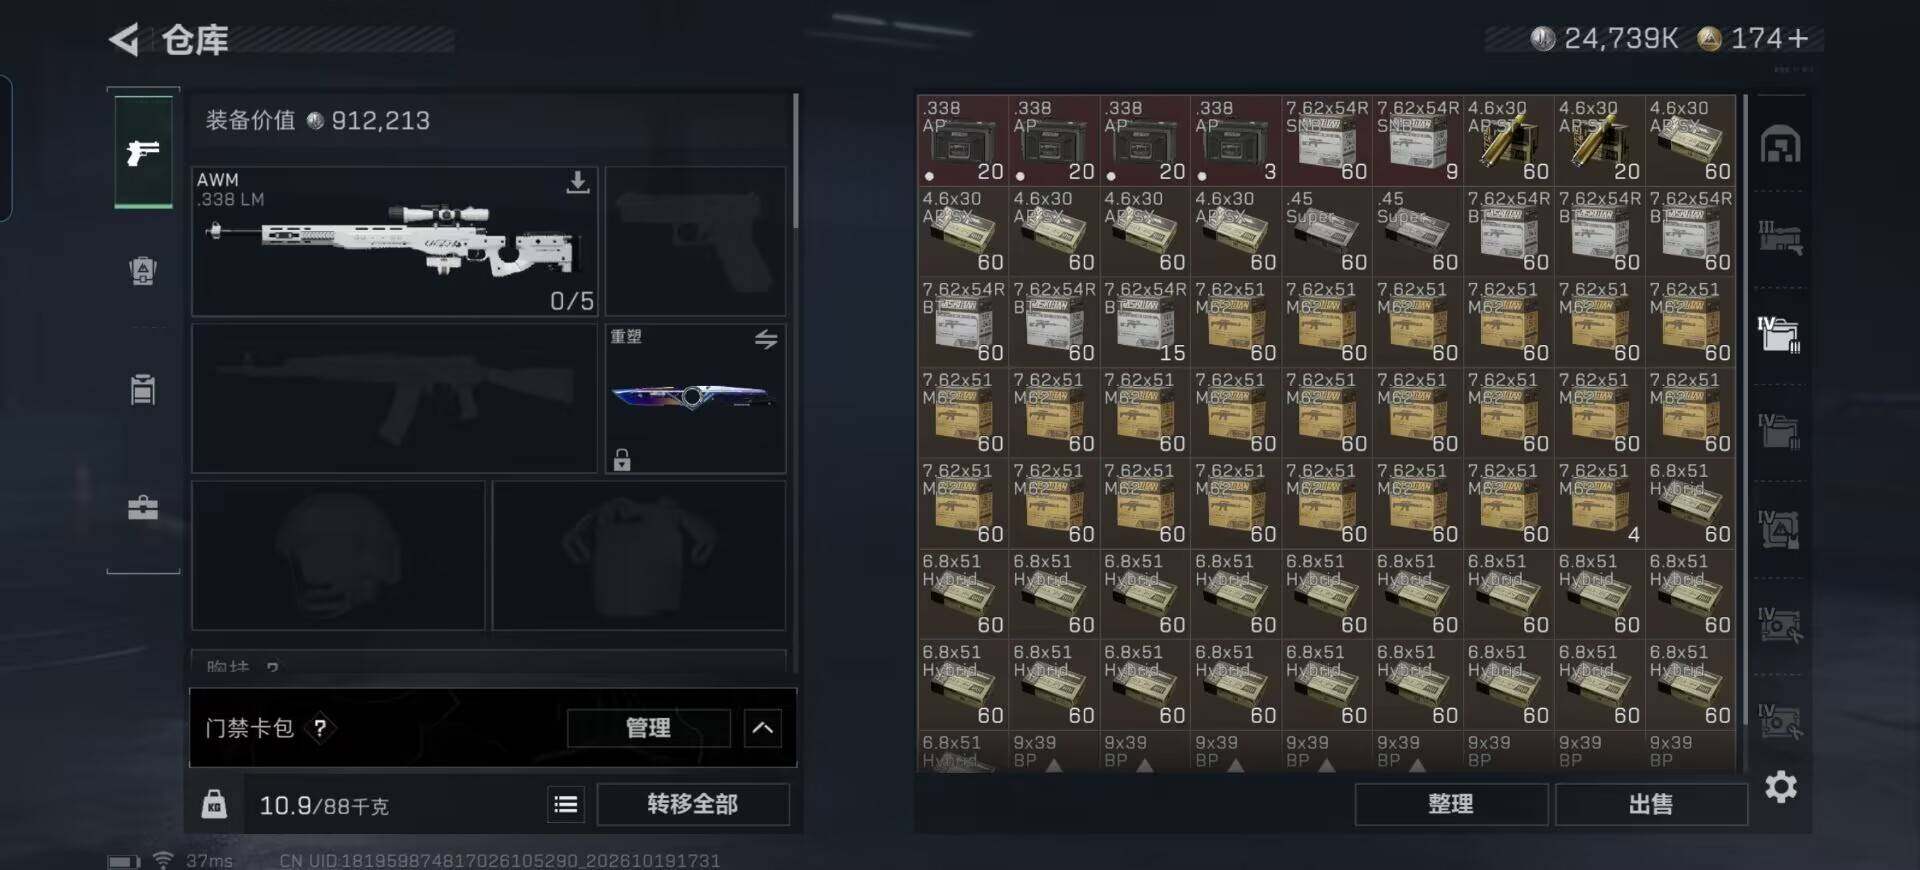Open the level III weapon case container

[x=1781, y=238]
